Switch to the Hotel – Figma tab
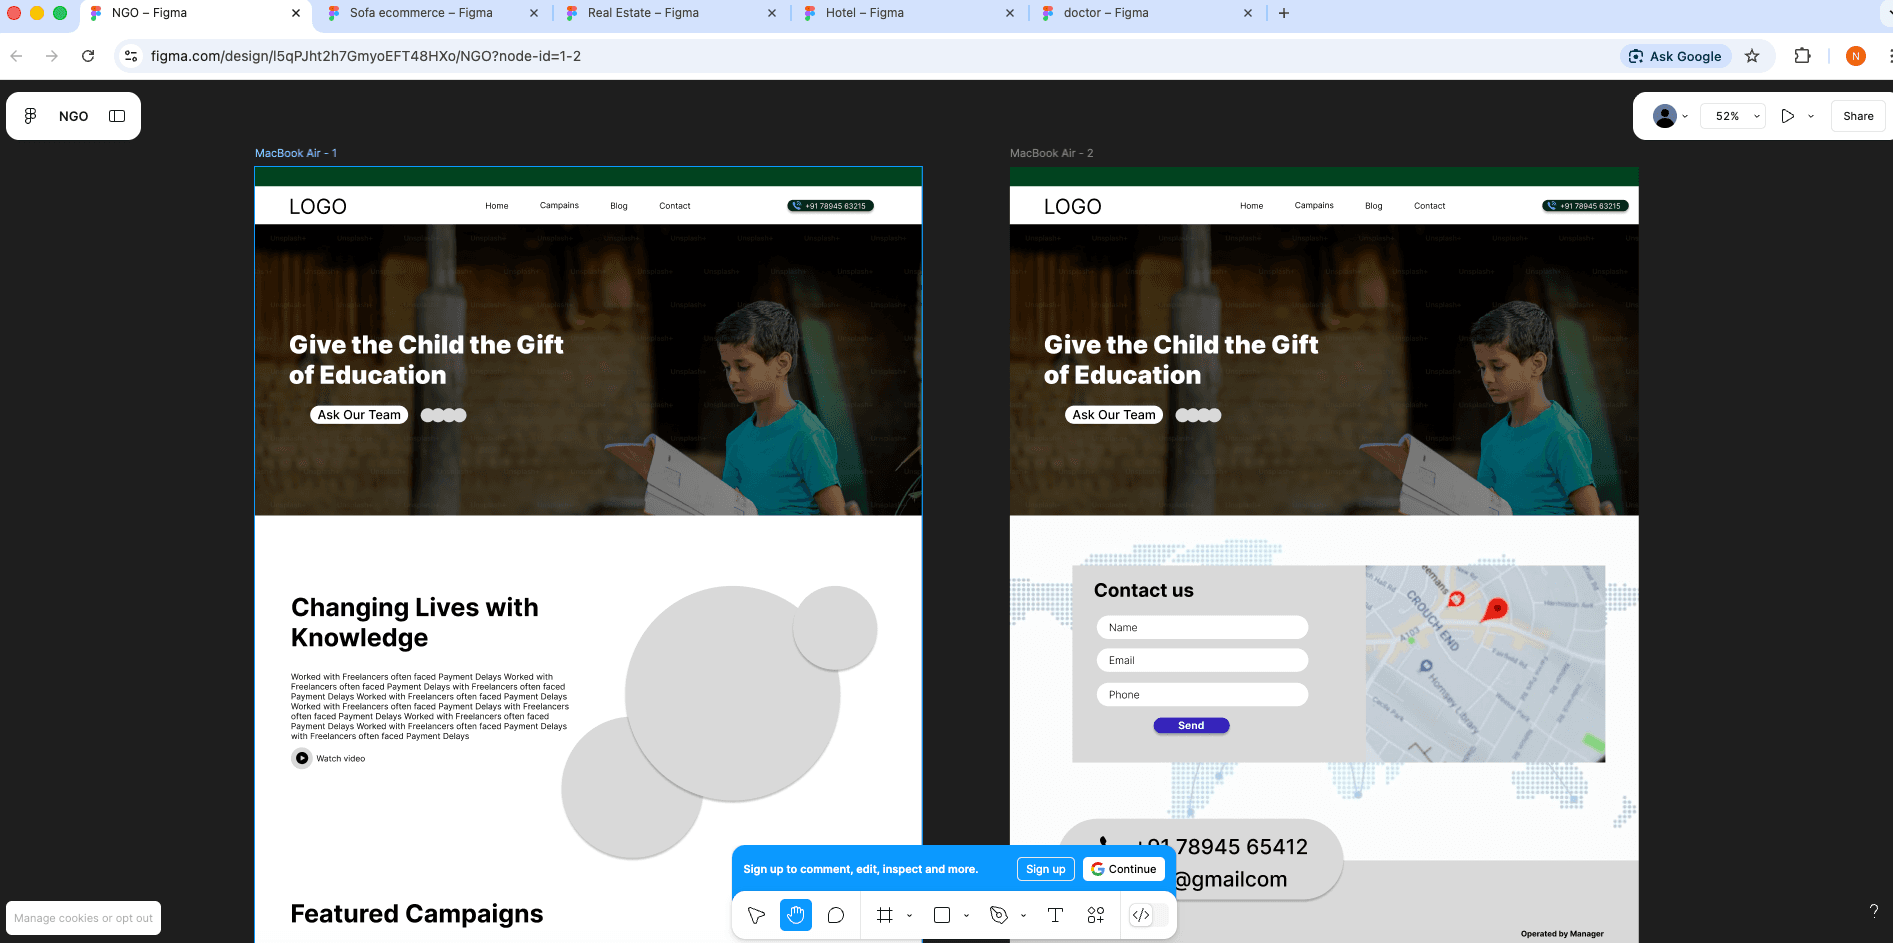This screenshot has height=943, width=1893. [908, 13]
